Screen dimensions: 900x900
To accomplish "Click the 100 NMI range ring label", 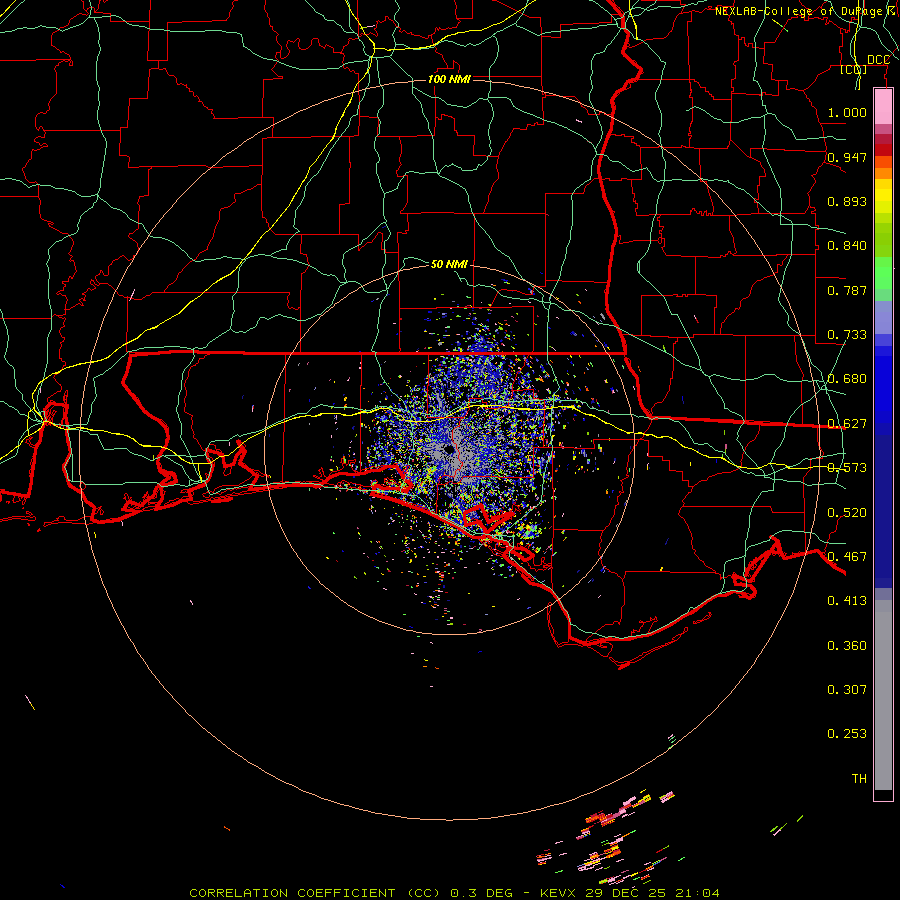I will click(449, 79).
